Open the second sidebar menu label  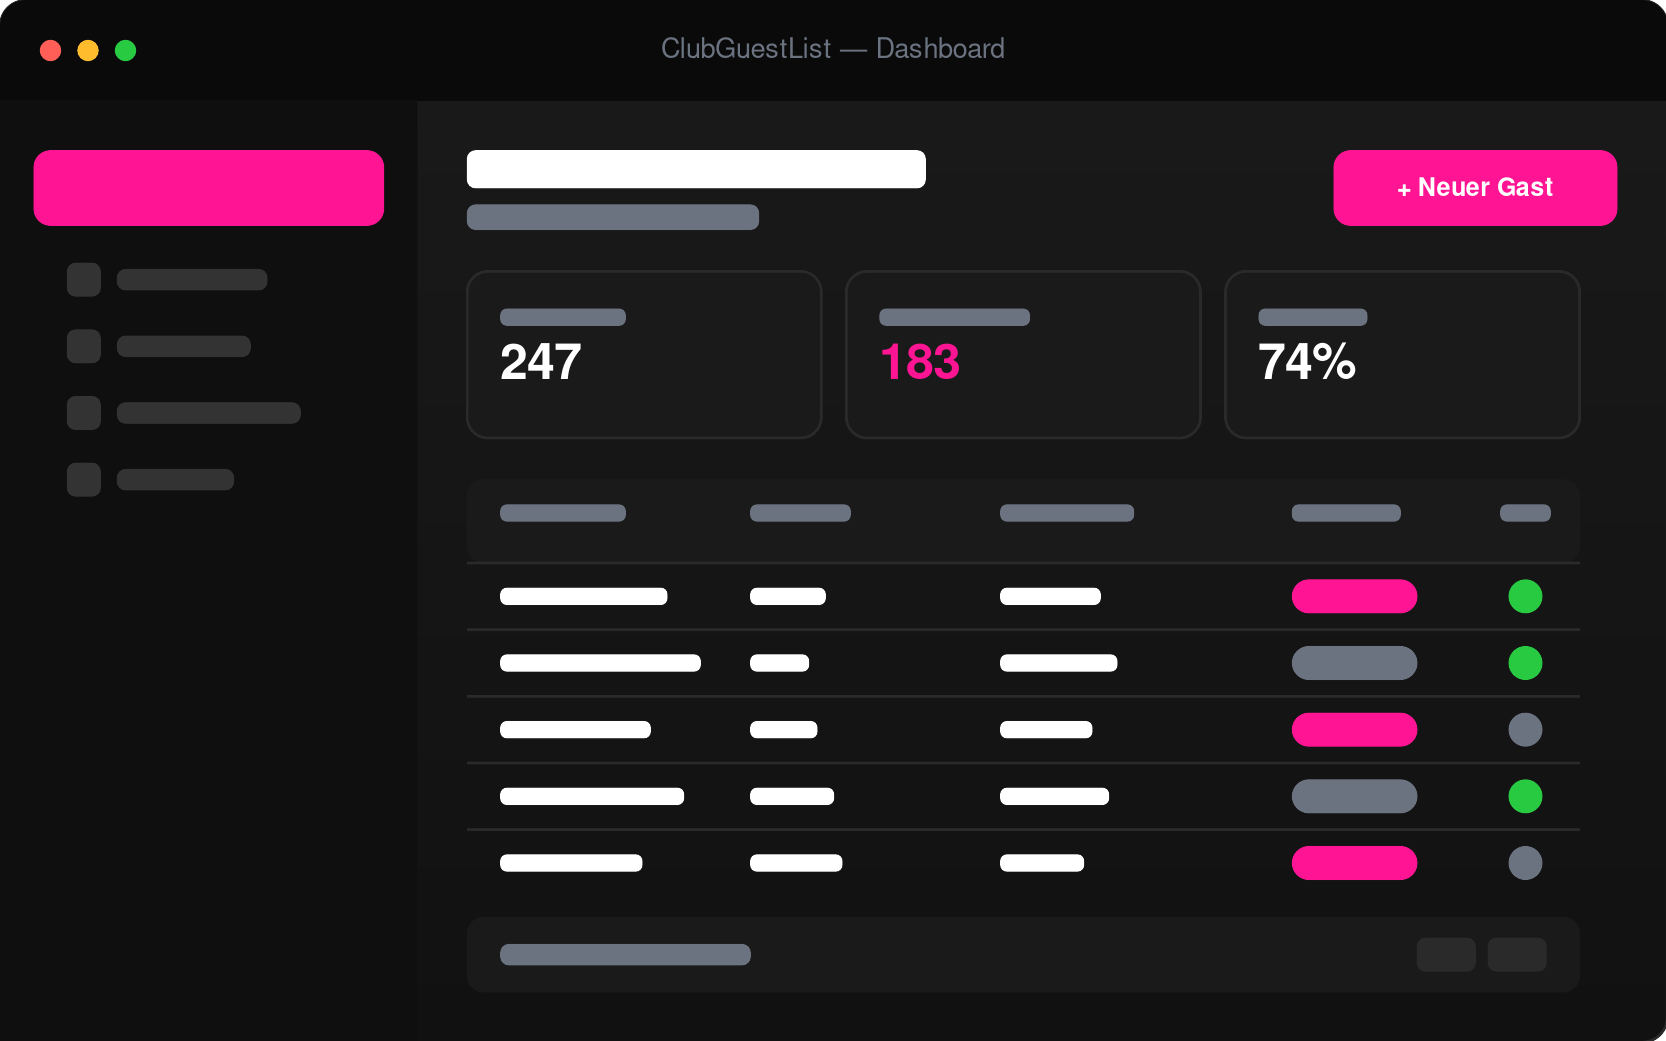184,346
